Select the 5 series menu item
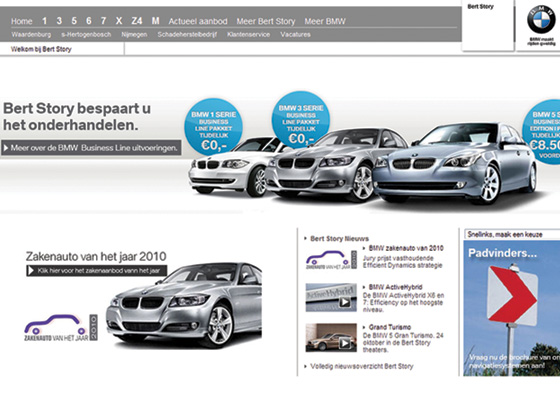 click(74, 21)
